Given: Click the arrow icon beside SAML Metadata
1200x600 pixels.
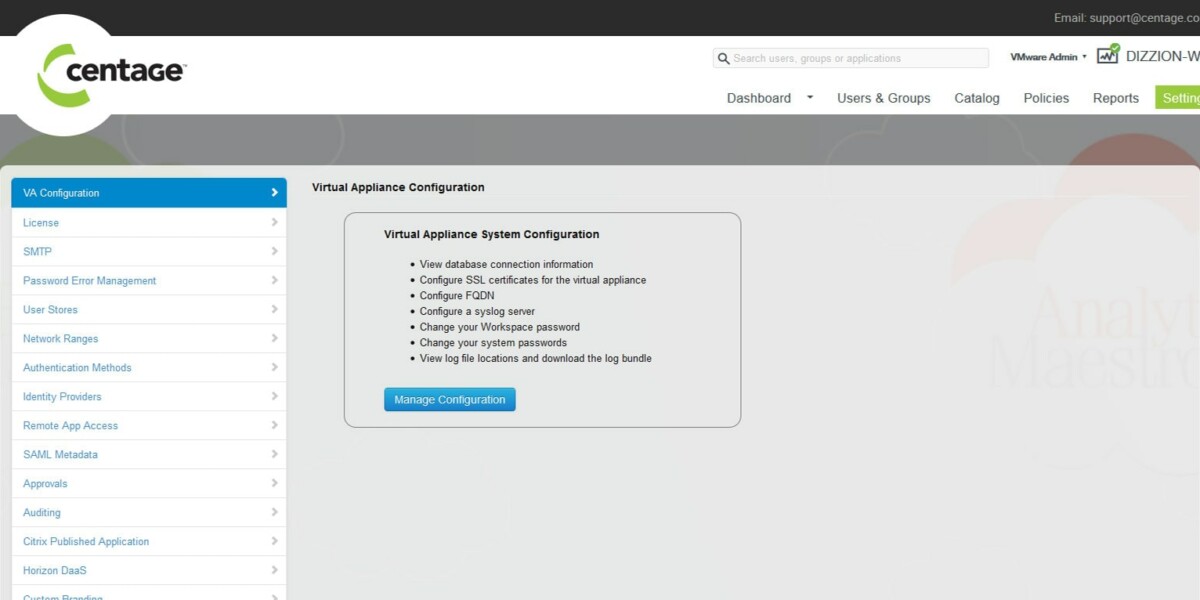Looking at the screenshot, I should click(274, 454).
